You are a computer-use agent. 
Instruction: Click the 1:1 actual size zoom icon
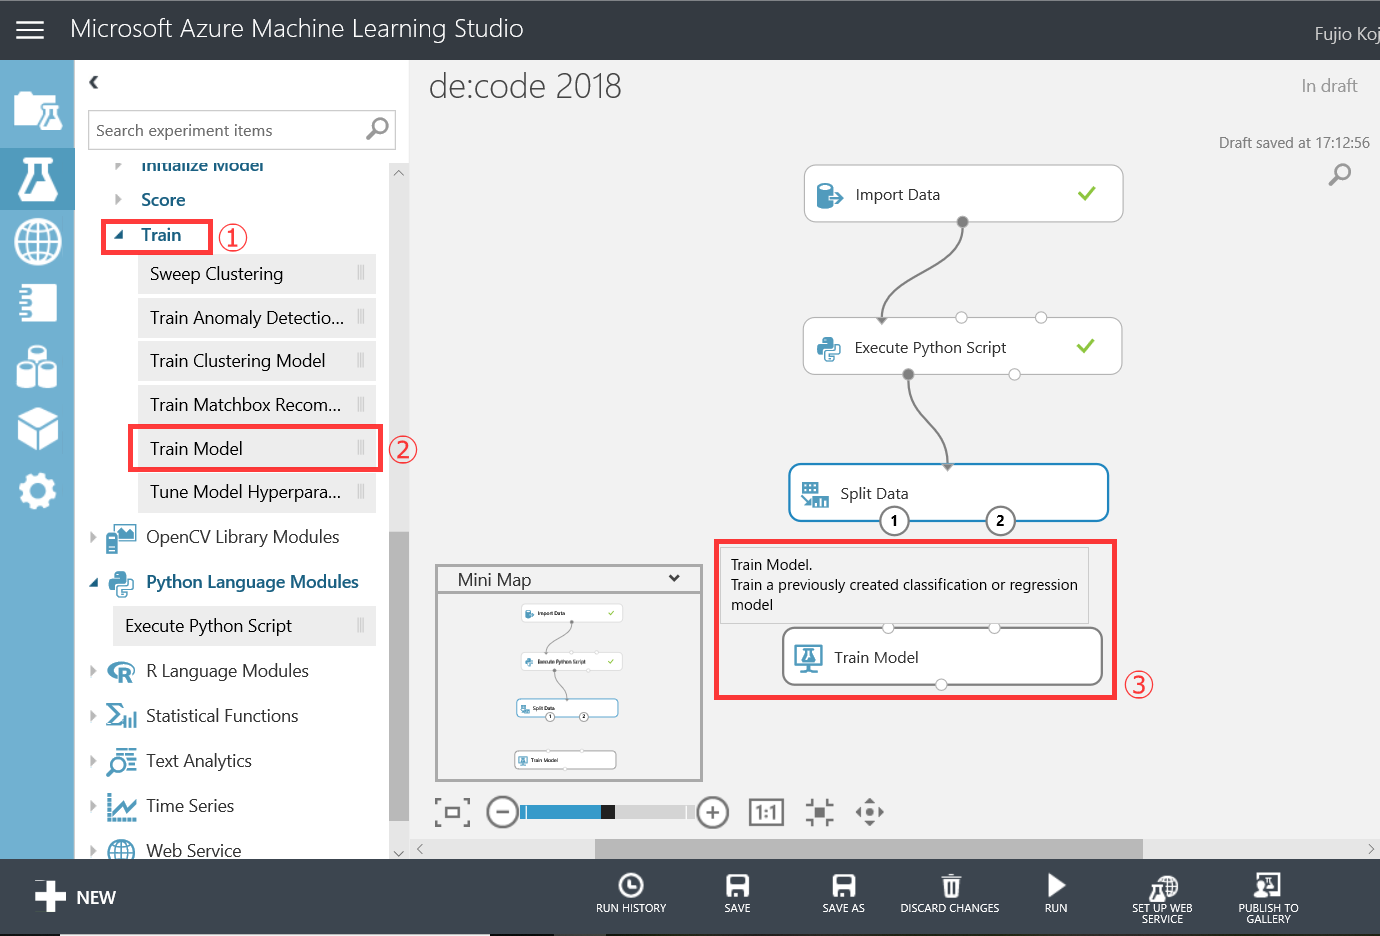(766, 812)
